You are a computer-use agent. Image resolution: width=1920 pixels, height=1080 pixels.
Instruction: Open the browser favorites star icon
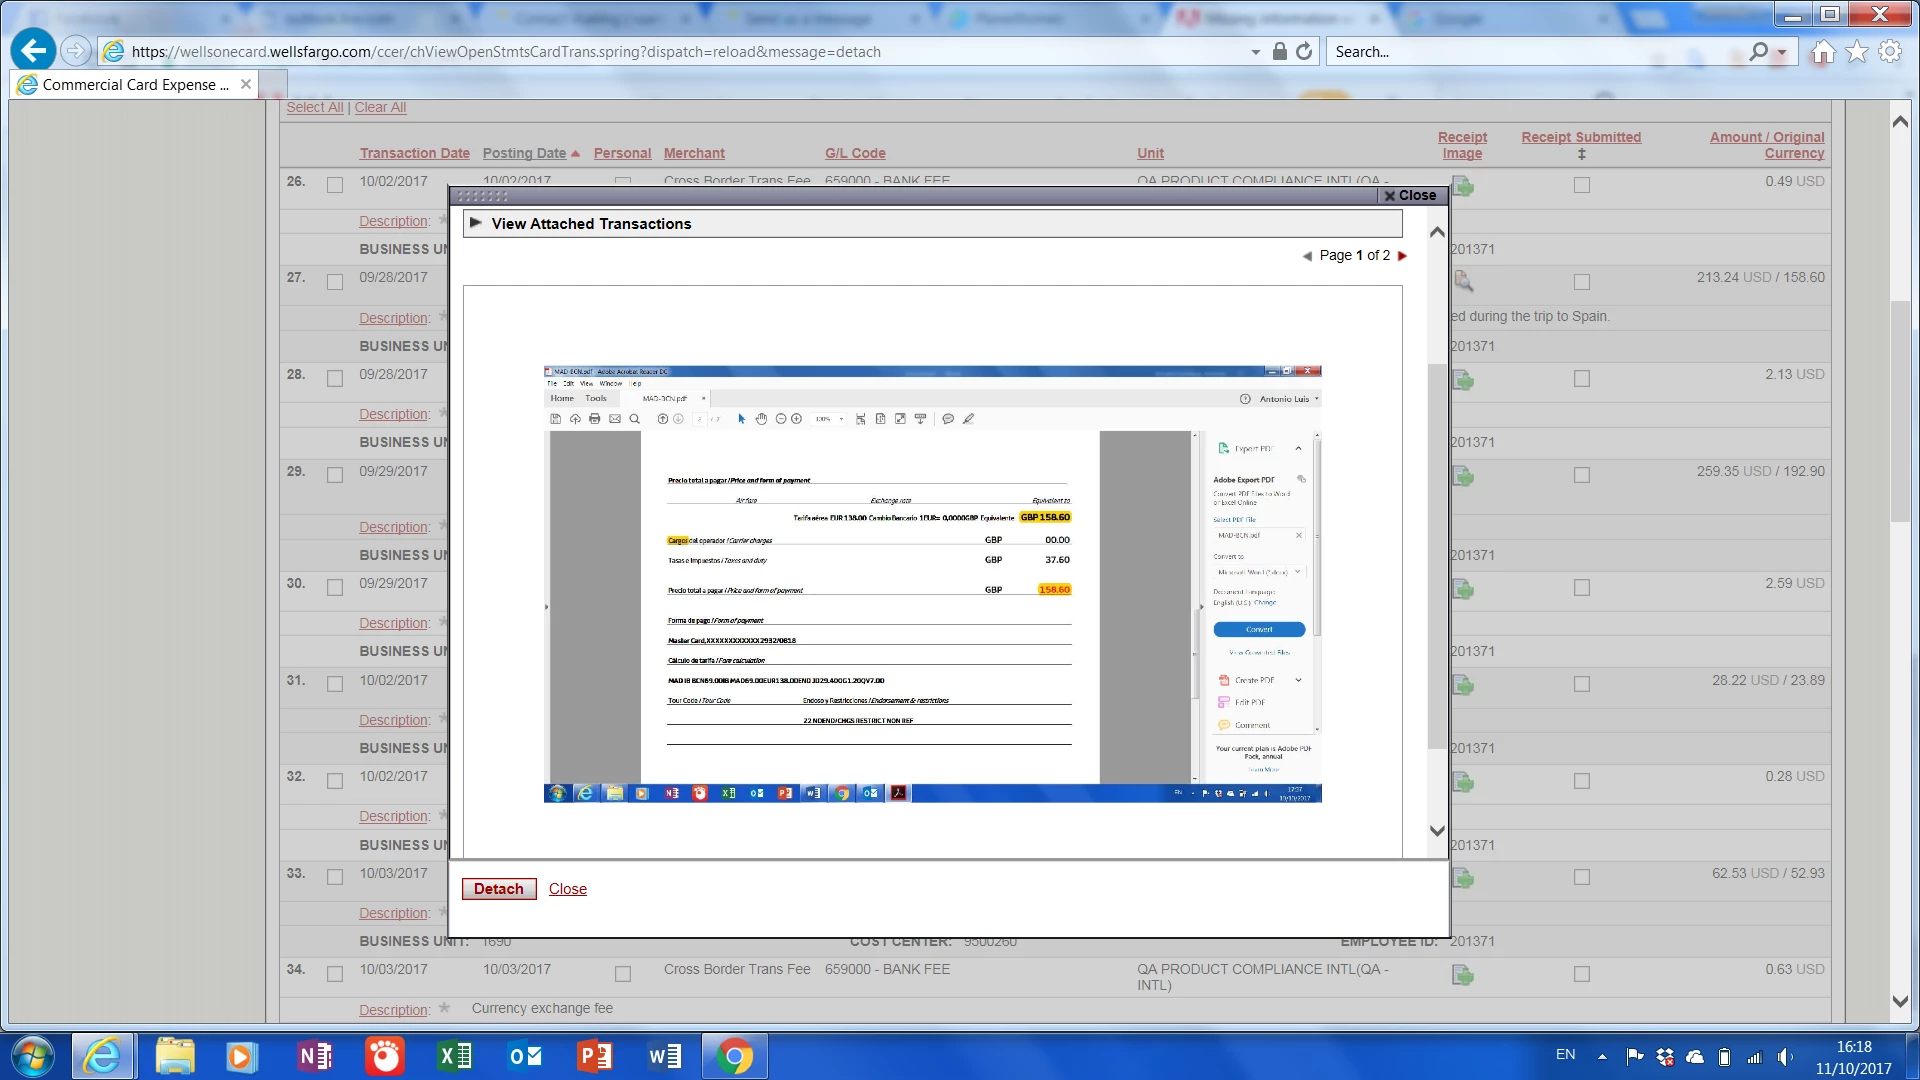click(1857, 51)
